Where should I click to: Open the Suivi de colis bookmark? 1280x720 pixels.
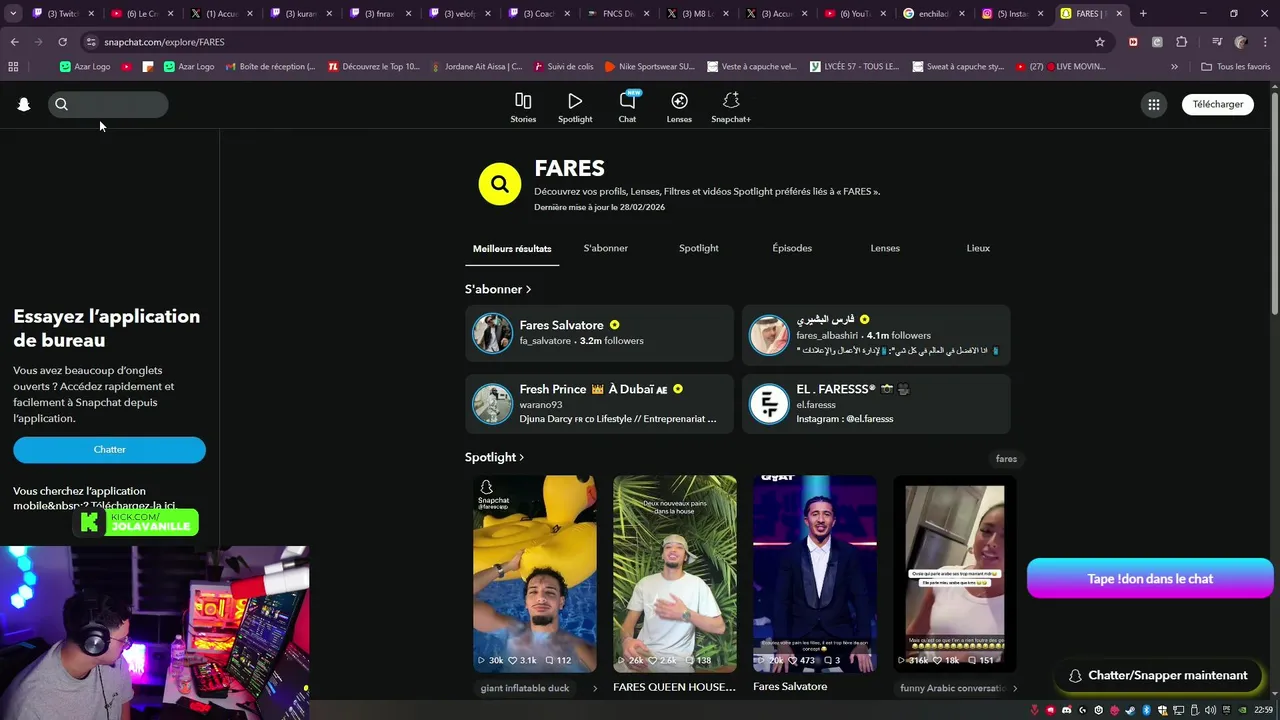(564, 67)
